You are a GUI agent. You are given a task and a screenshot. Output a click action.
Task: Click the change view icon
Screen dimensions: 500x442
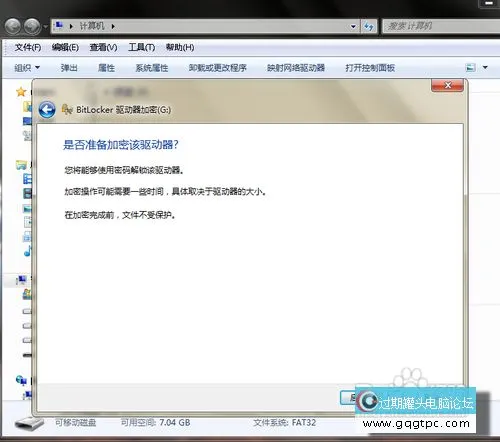tap(470, 68)
